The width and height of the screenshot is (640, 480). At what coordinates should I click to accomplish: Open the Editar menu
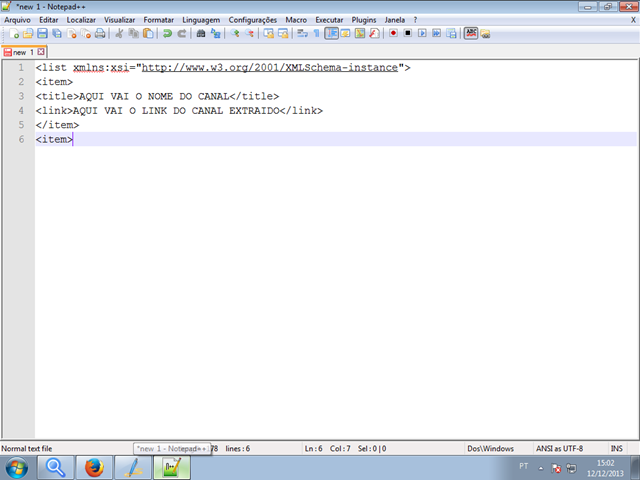pos(49,20)
